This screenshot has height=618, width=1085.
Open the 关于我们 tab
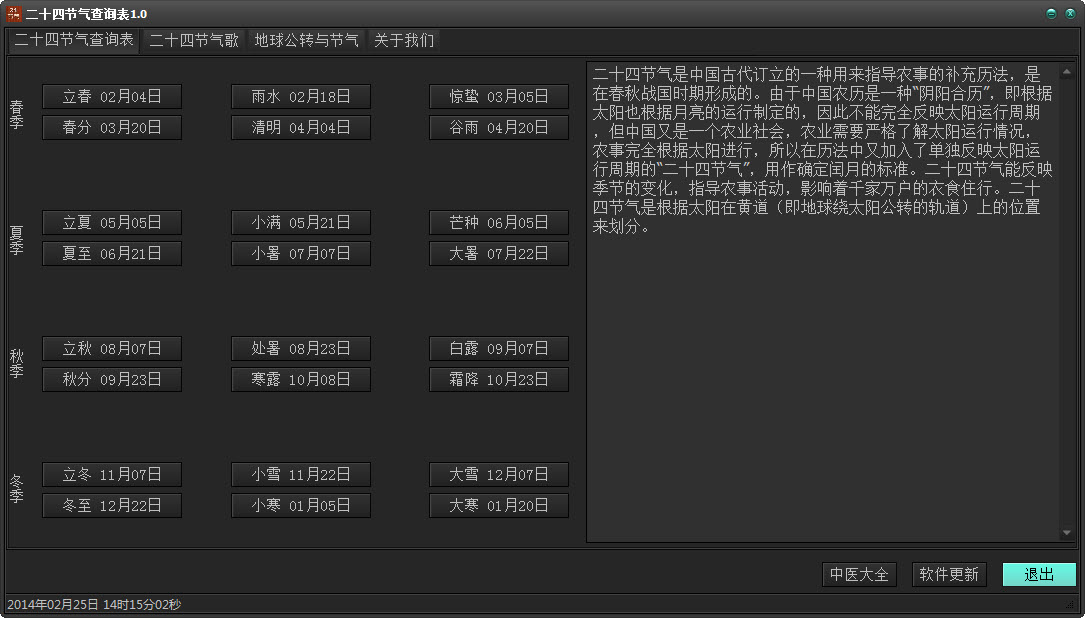tap(403, 40)
